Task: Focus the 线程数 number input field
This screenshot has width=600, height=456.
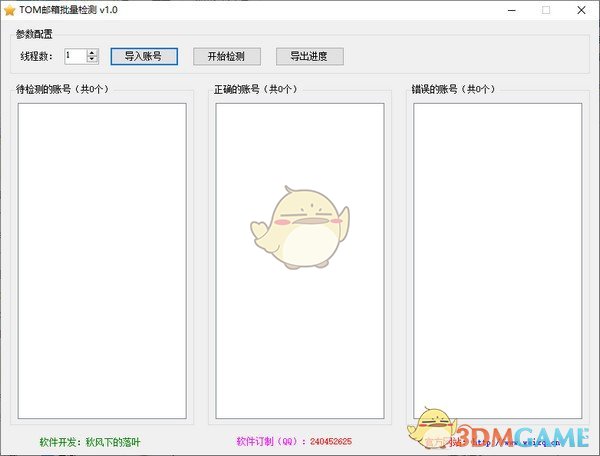Action: 76,56
